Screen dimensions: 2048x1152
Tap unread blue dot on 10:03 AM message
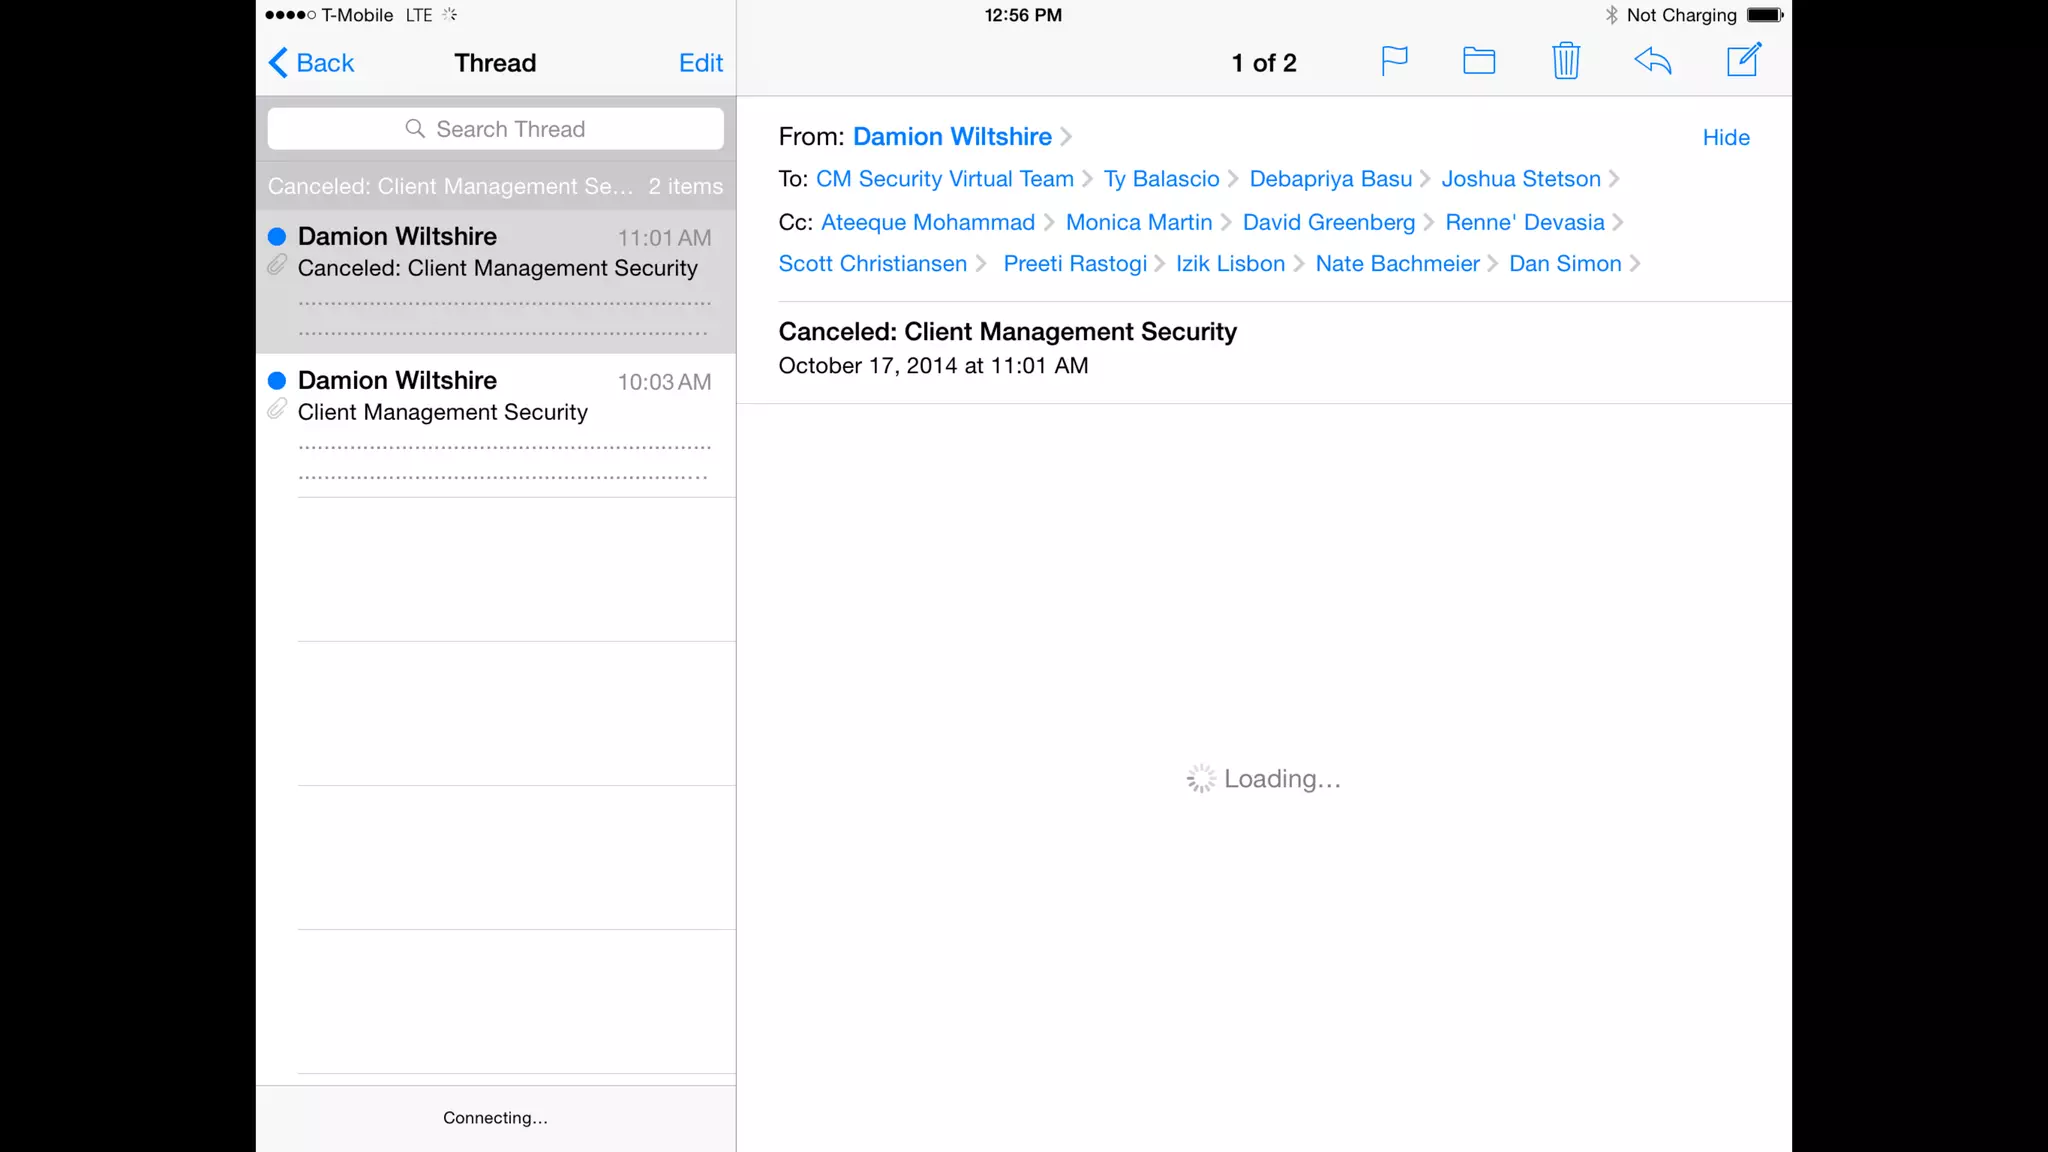pyautogui.click(x=277, y=381)
